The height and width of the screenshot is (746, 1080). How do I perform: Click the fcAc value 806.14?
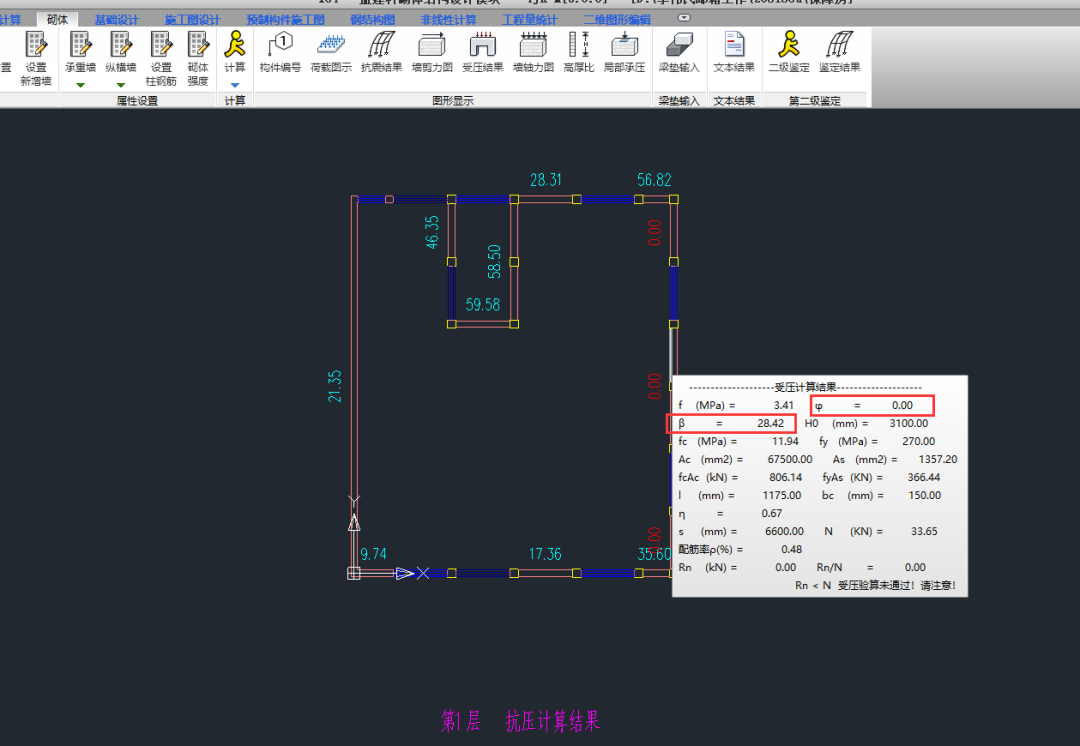click(x=785, y=477)
